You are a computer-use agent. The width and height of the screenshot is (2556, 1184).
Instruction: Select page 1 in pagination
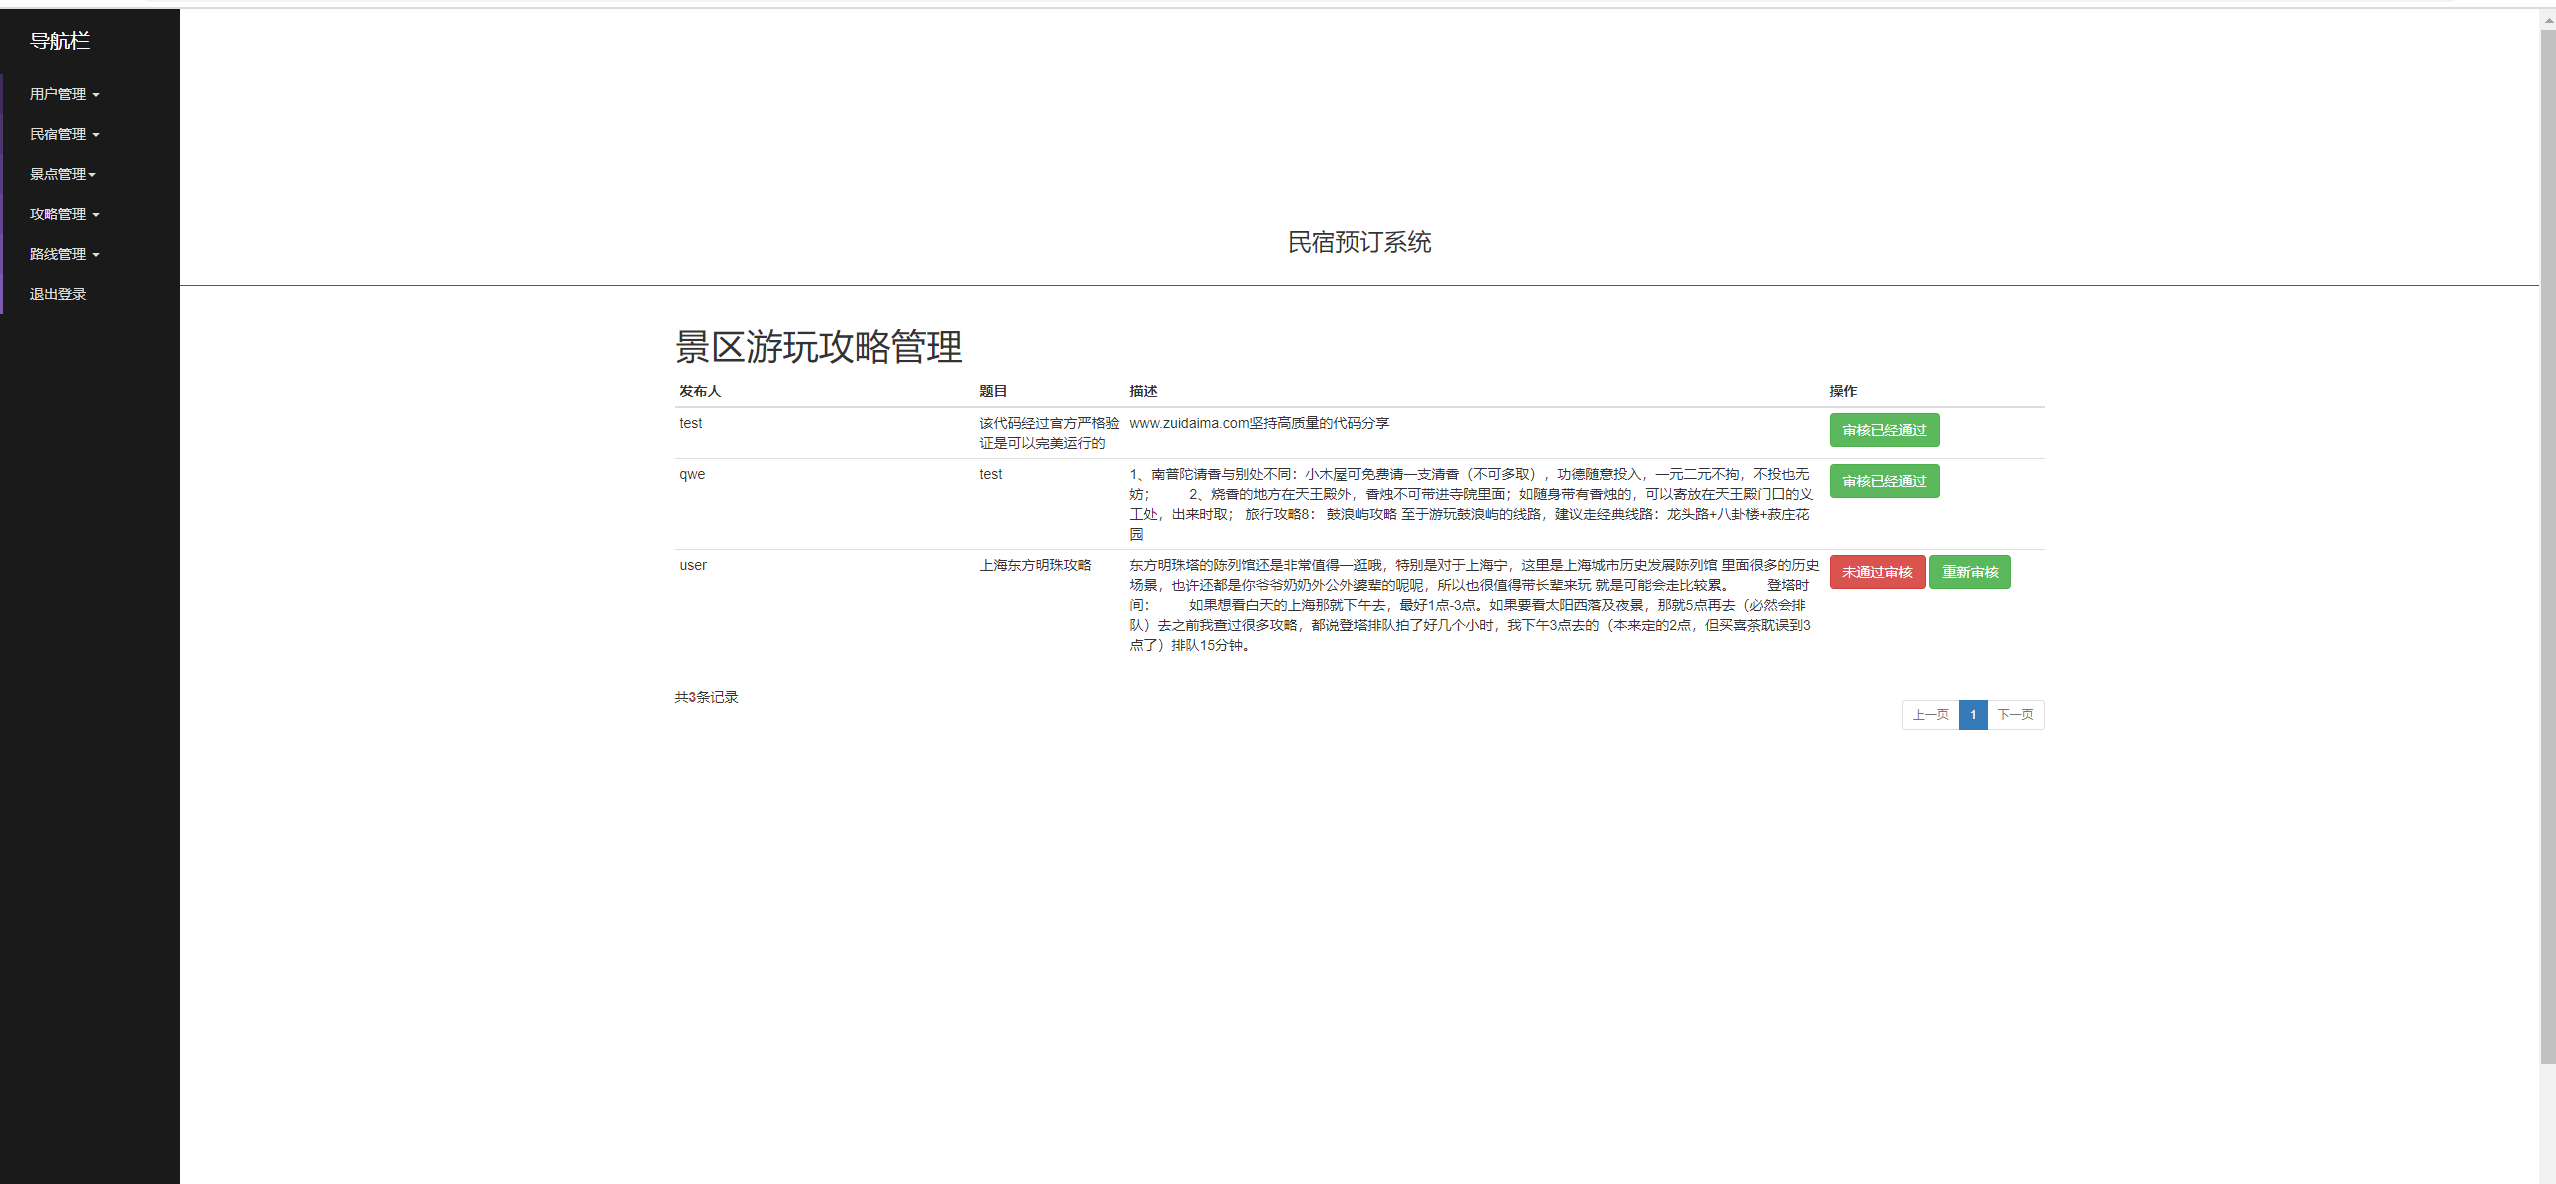click(1972, 714)
